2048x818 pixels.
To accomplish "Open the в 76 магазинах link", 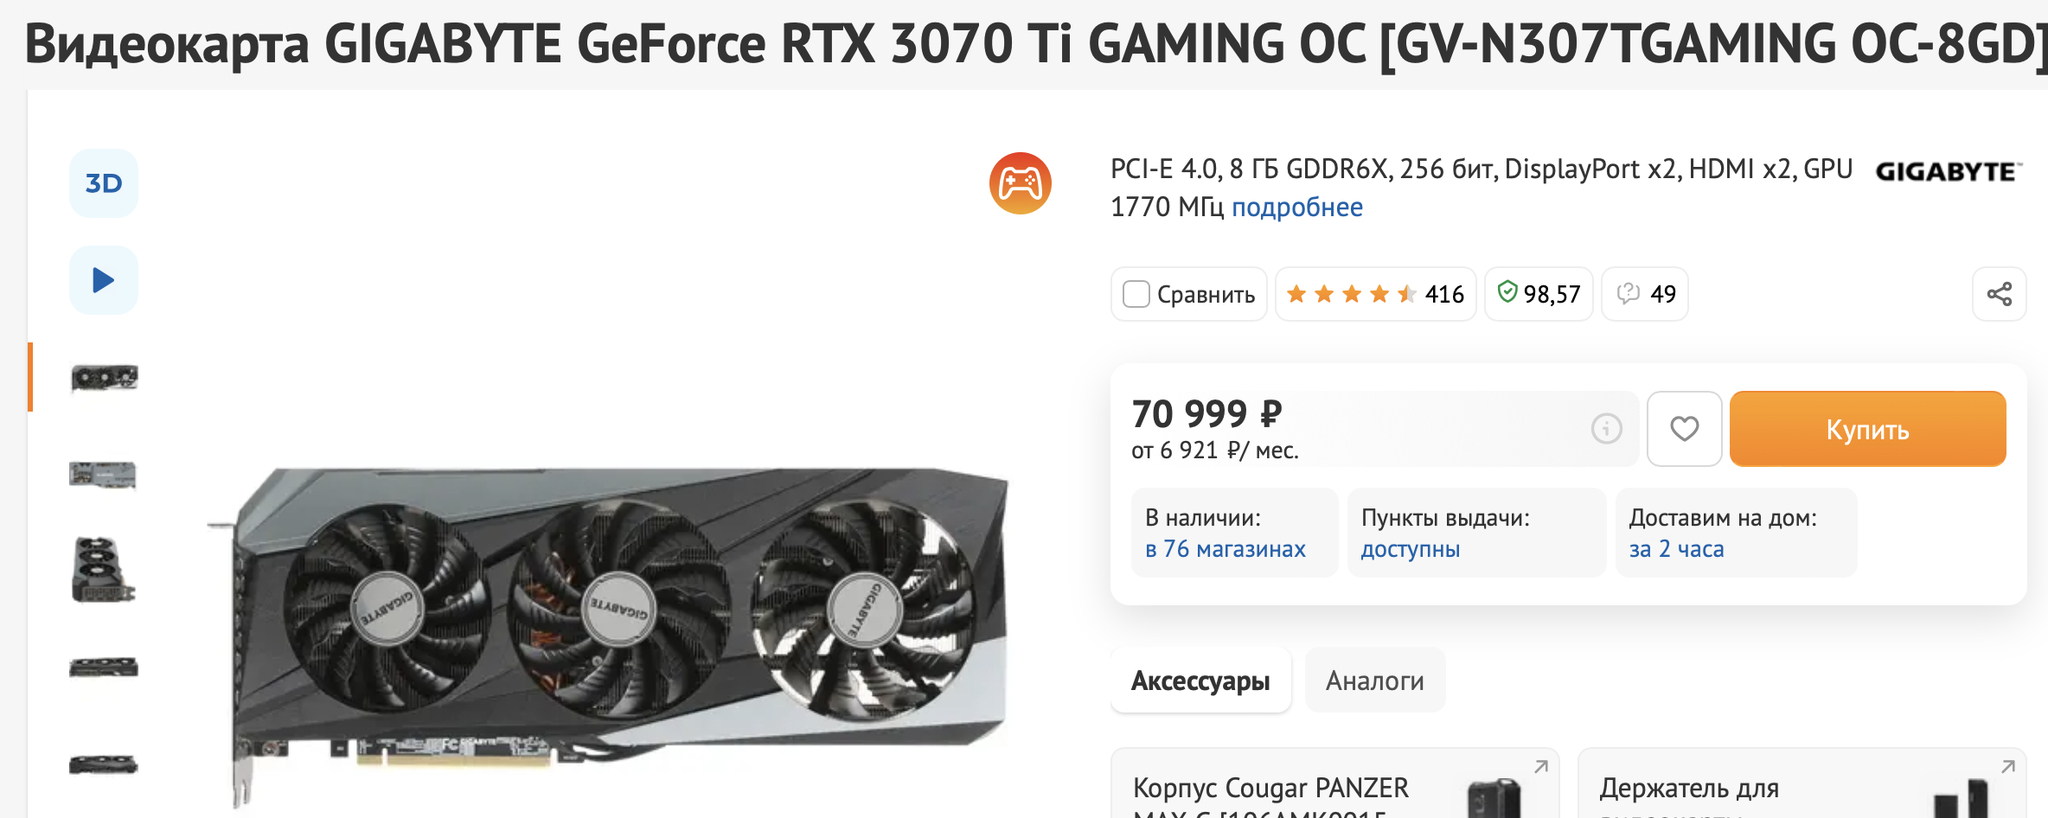I will (1225, 549).
